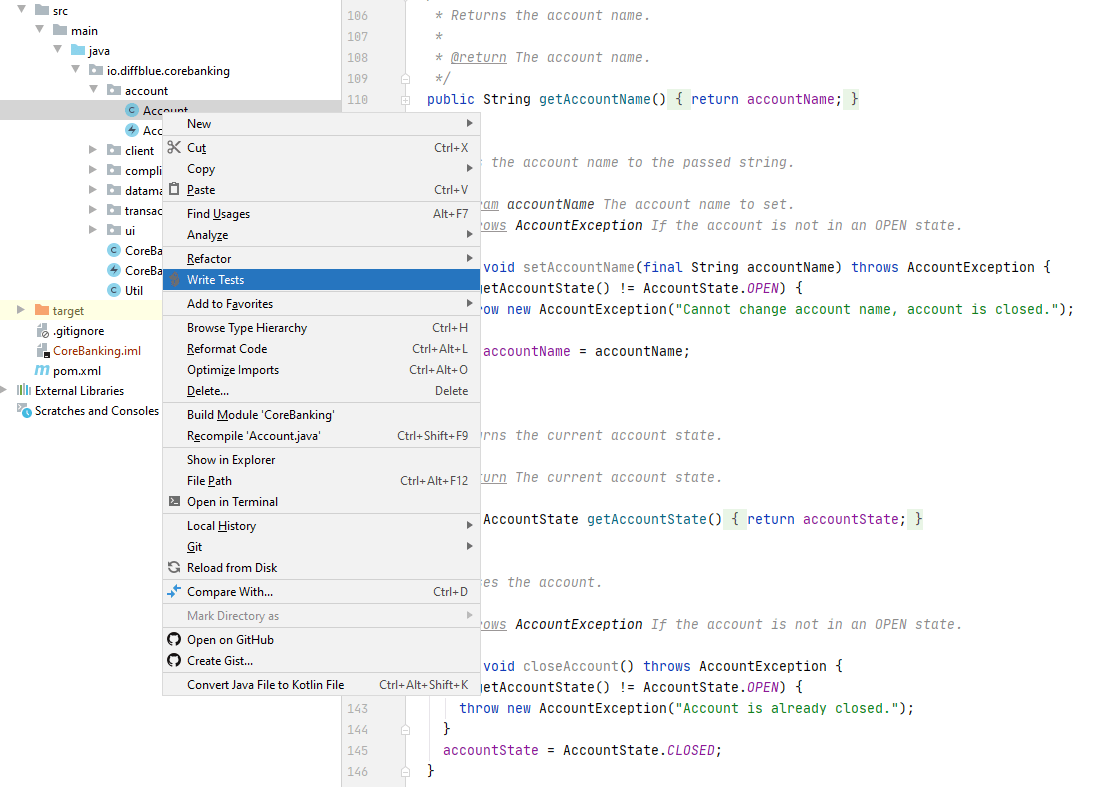Choose Show in Explorer
The image size is (1101, 787).
pyautogui.click(x=322, y=459)
